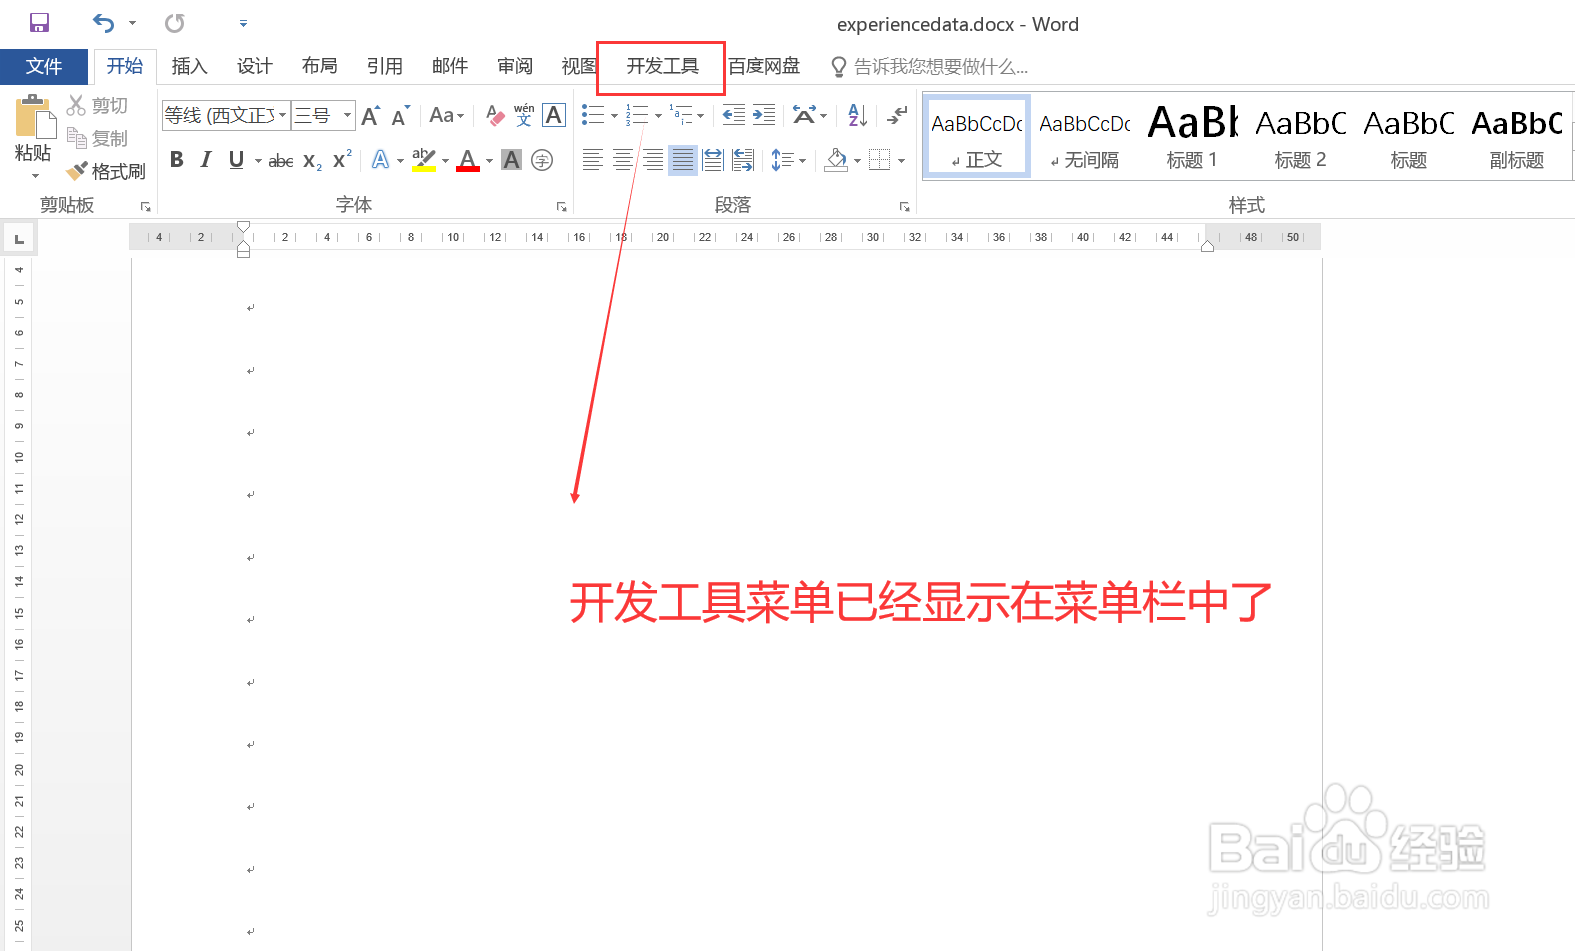Open the Paragraph (段落) dialog launcher

pyautogui.click(x=905, y=207)
